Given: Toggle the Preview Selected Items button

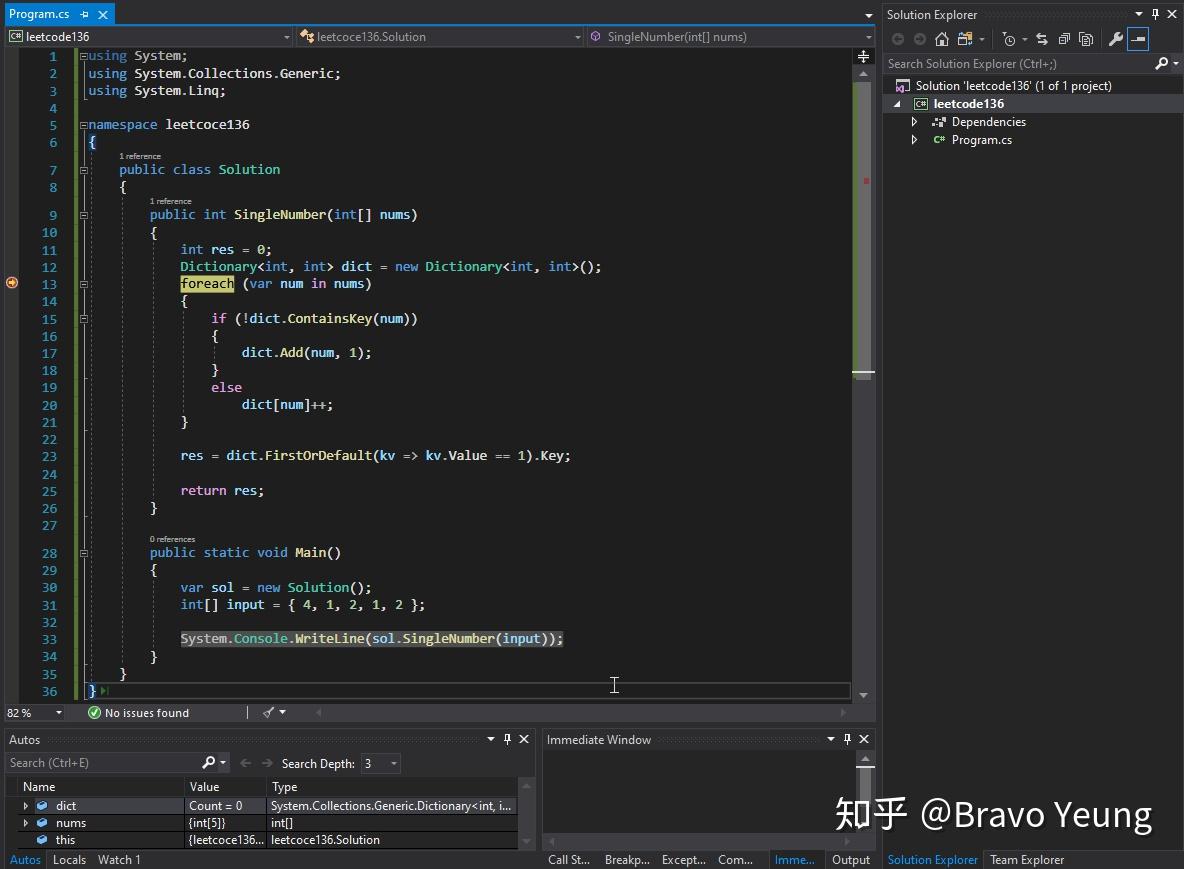Looking at the screenshot, I should pos(1138,39).
